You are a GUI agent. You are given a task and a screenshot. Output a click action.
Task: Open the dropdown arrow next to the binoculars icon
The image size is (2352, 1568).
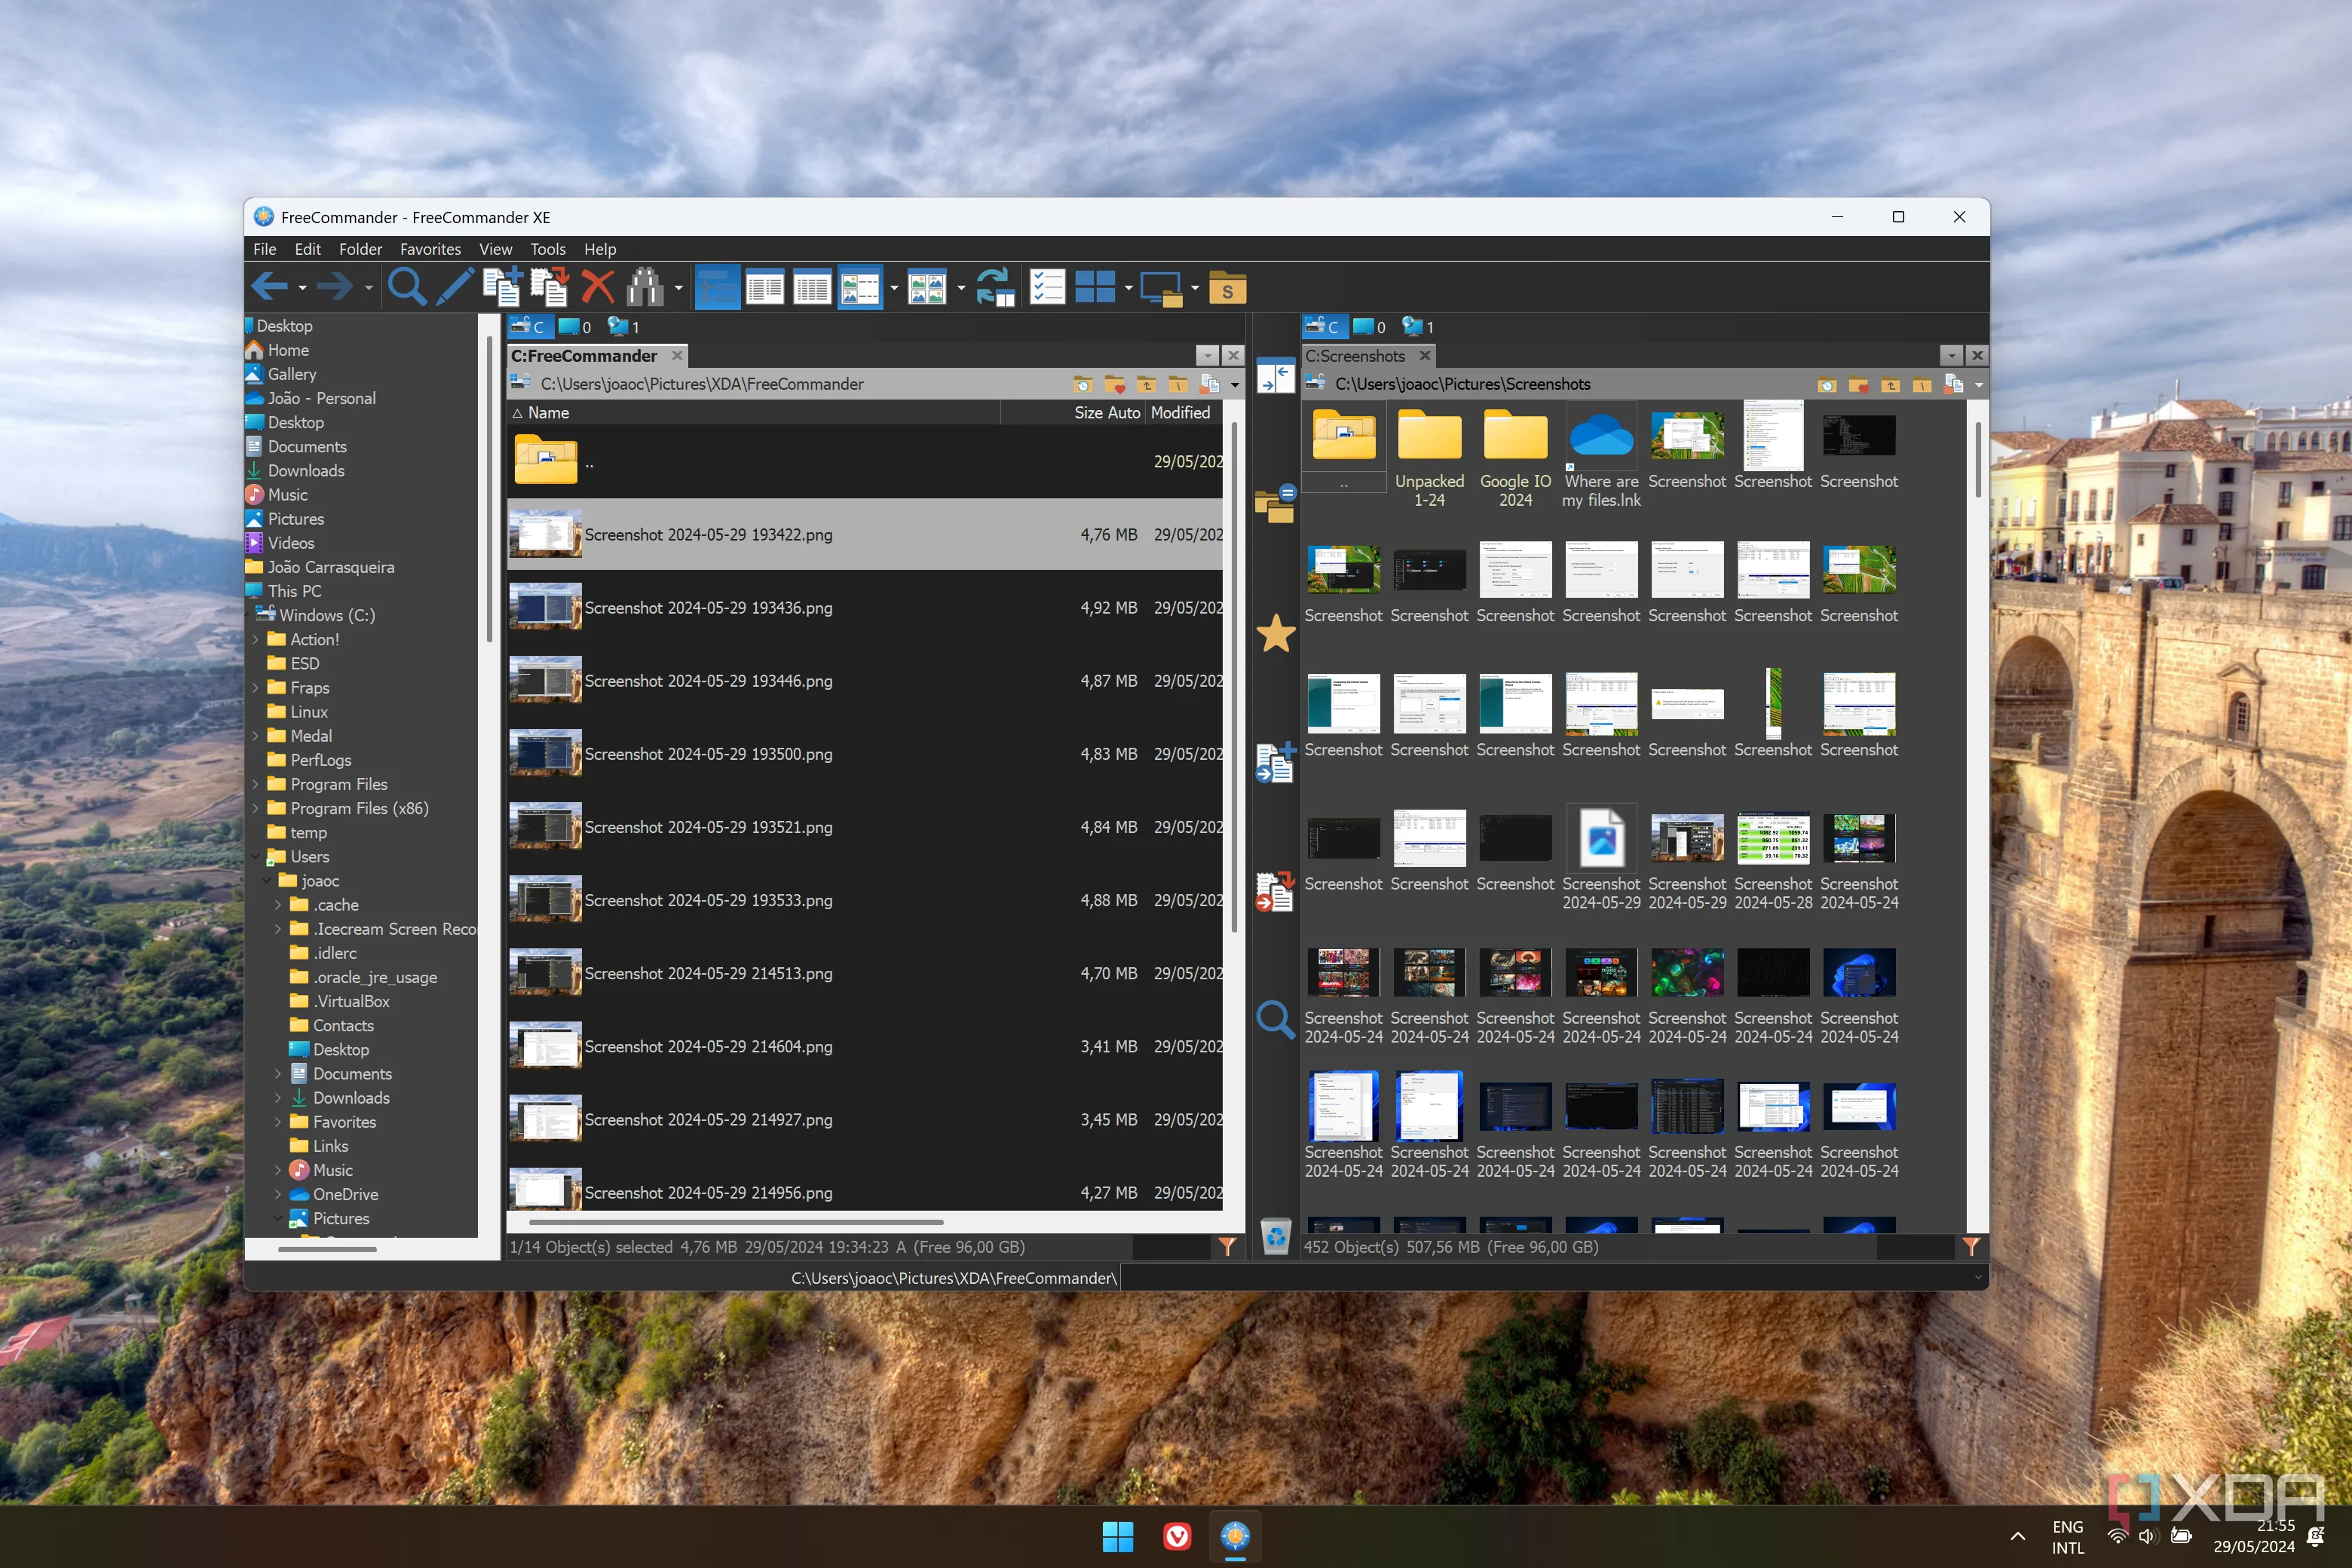point(678,288)
